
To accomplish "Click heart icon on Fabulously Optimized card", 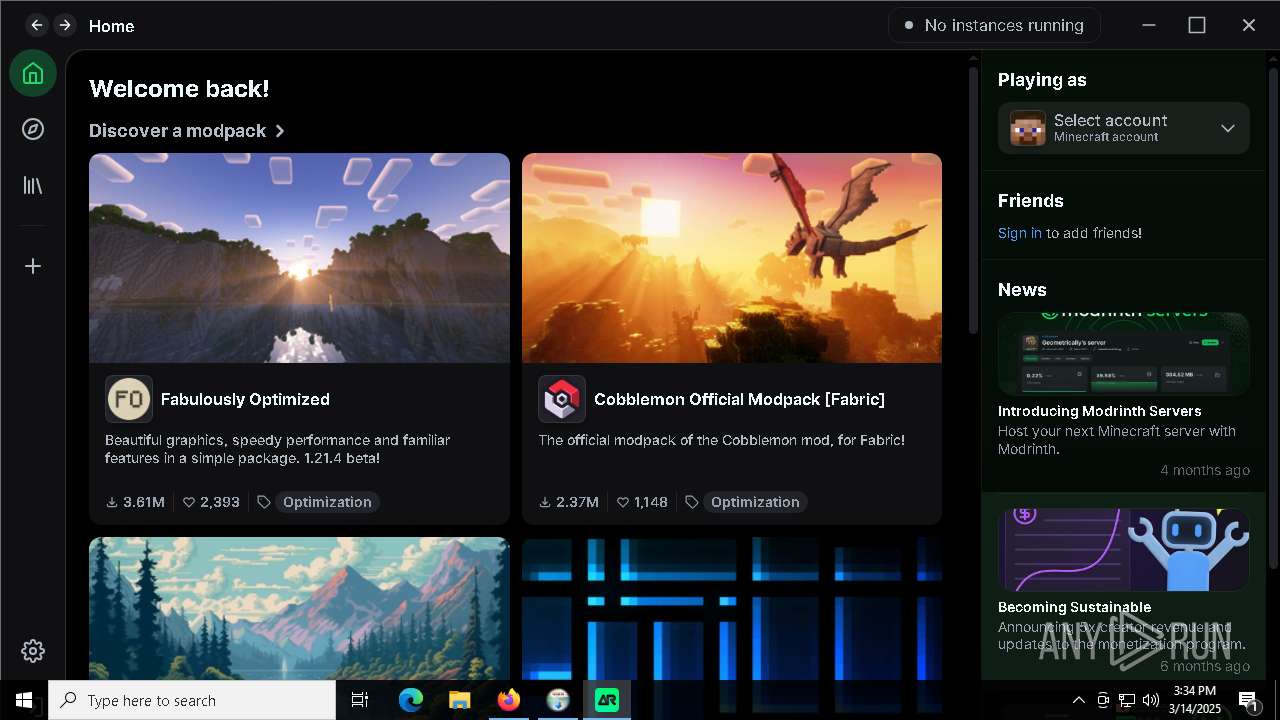I will click(189, 502).
